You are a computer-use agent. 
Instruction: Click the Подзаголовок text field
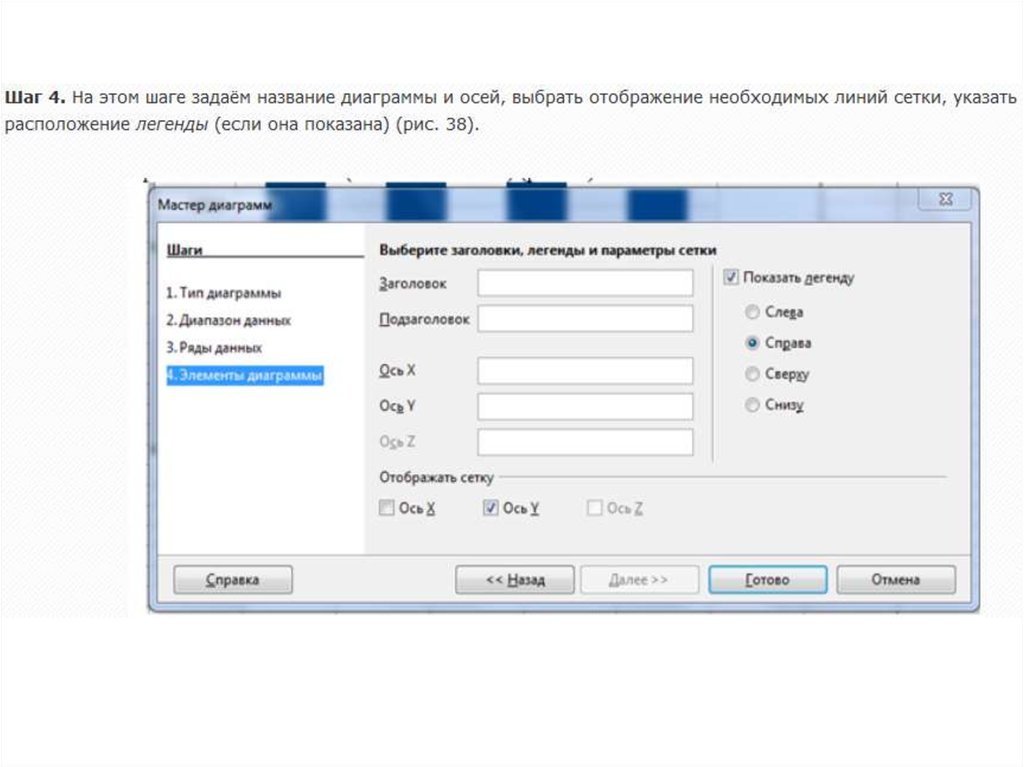pyautogui.click(x=585, y=319)
